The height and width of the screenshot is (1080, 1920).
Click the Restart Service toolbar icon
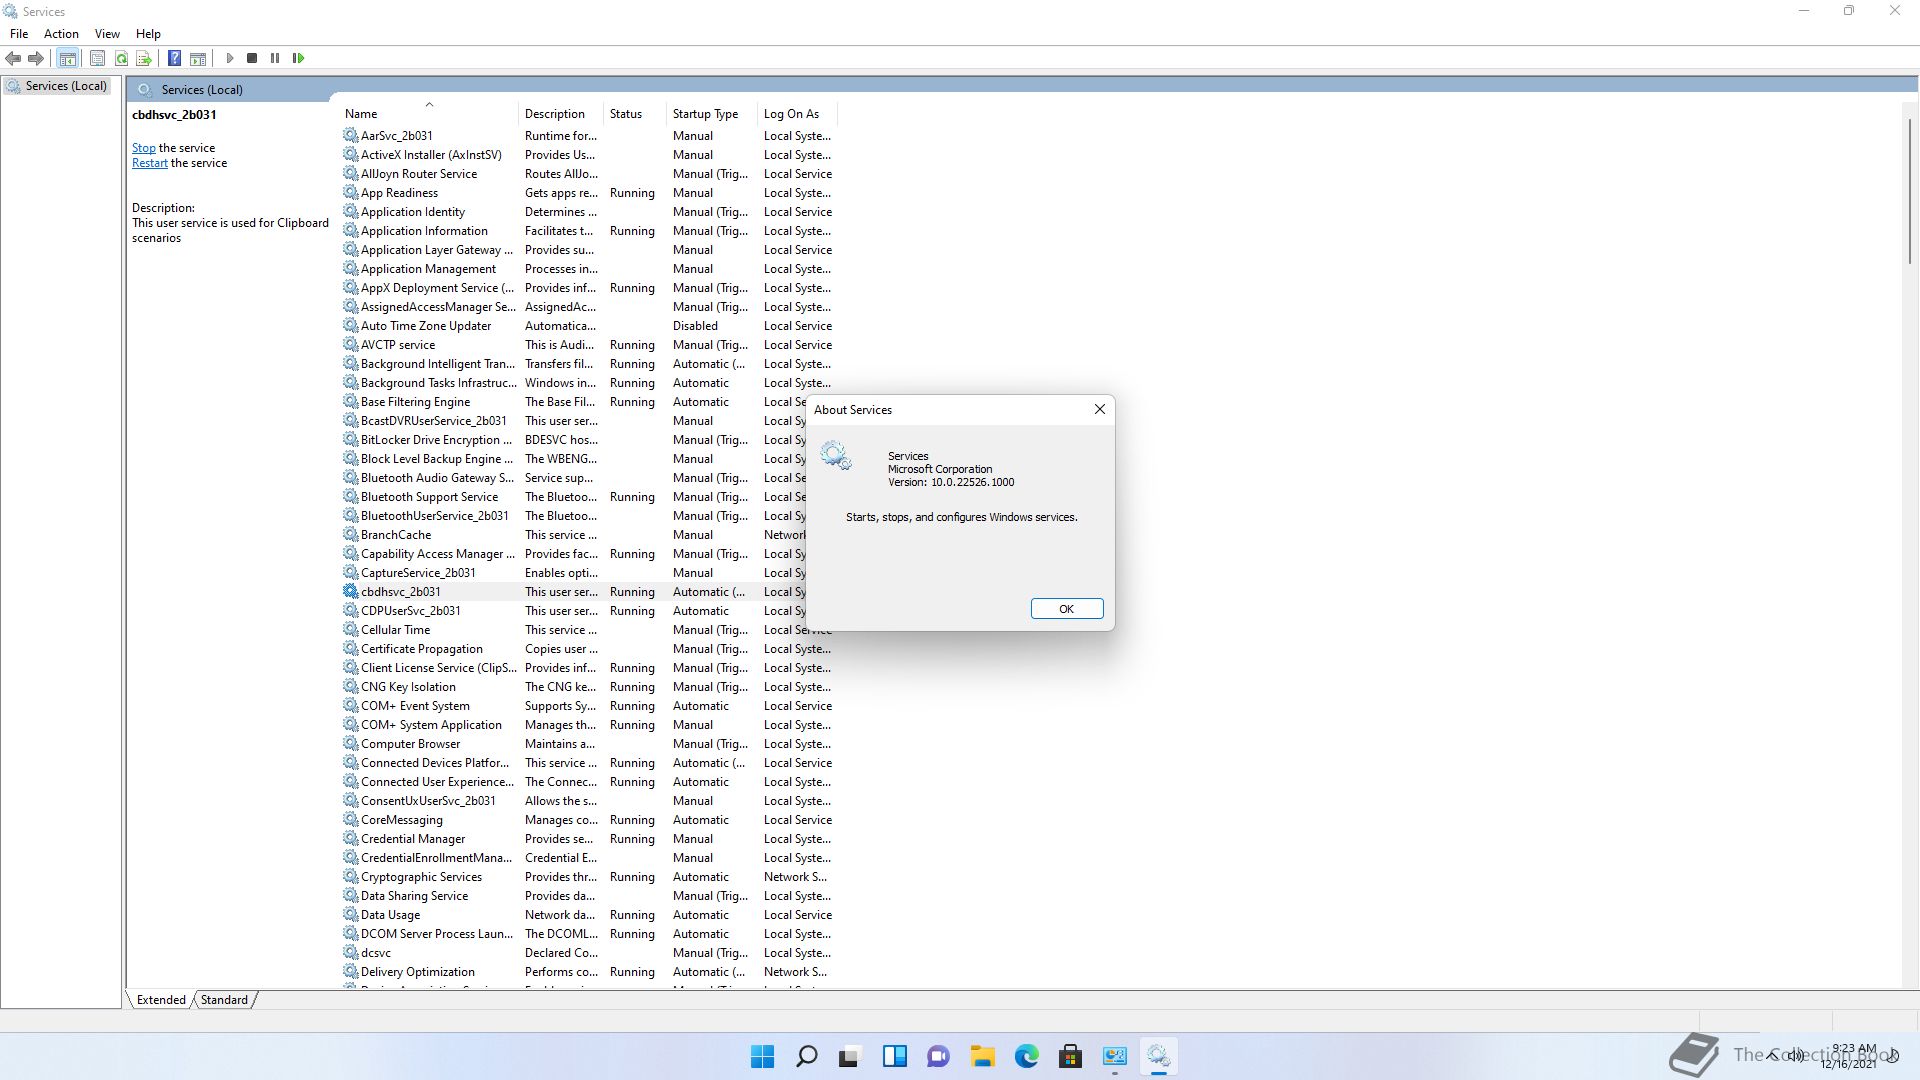click(298, 58)
